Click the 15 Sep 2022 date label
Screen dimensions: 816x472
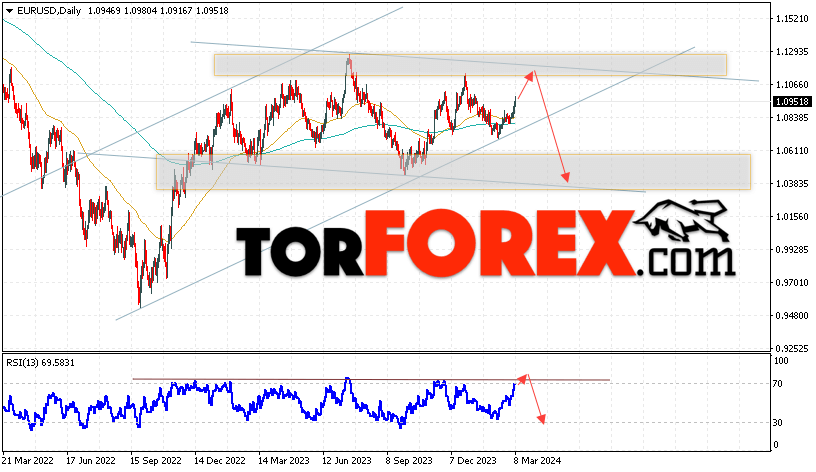click(x=156, y=461)
